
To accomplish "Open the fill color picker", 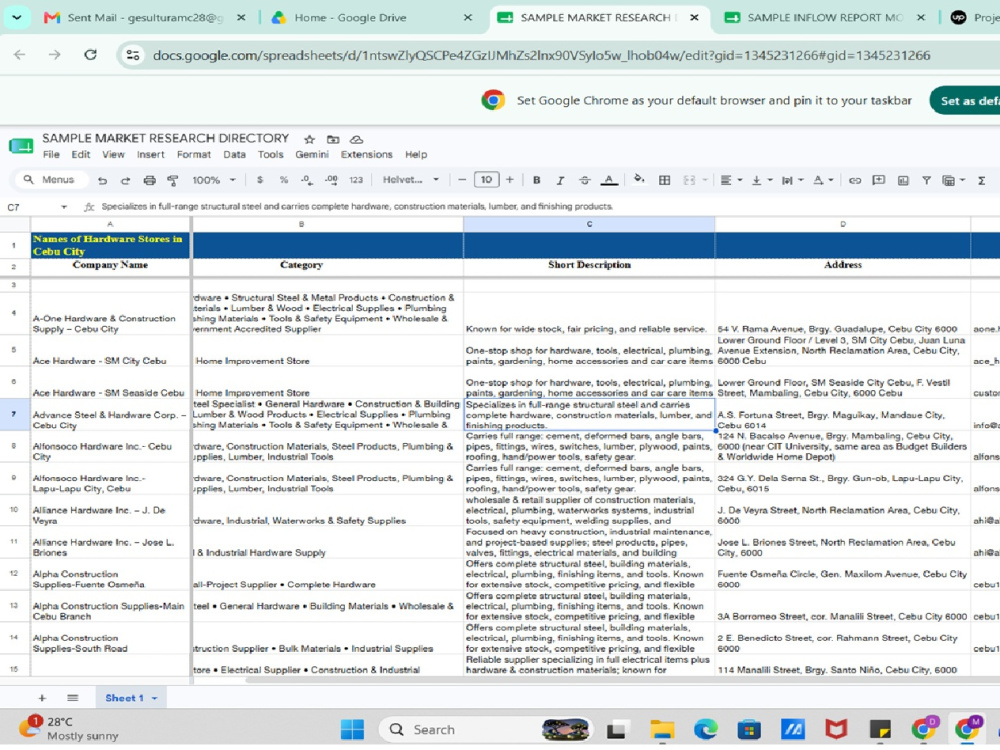I will point(638,180).
